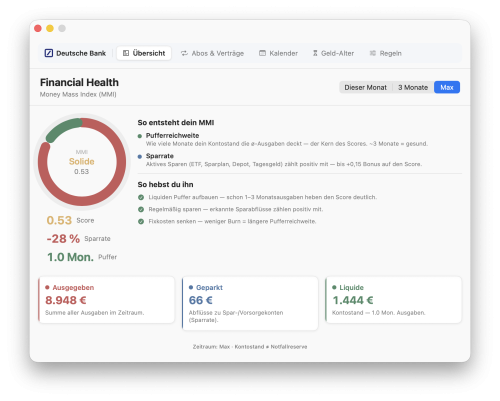
Task: Open the Regeln tab
Action: (385, 53)
